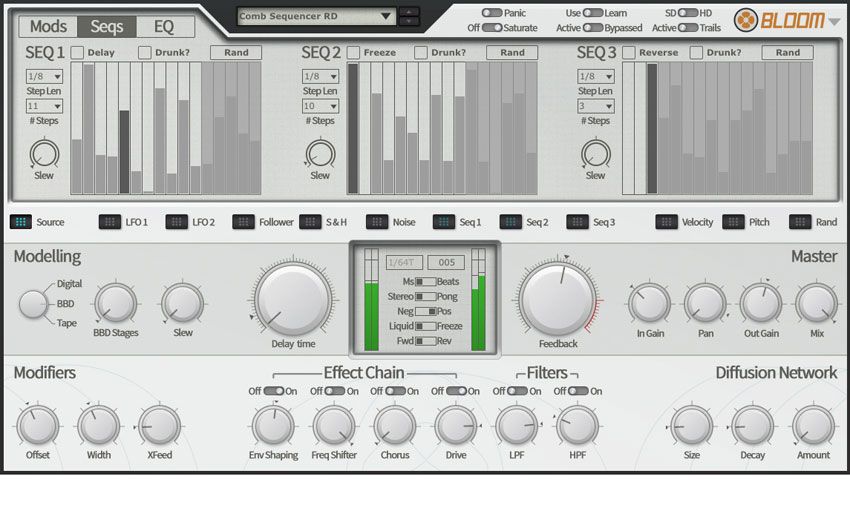Click the In Gain knob
The image size is (850, 505).
point(650,304)
